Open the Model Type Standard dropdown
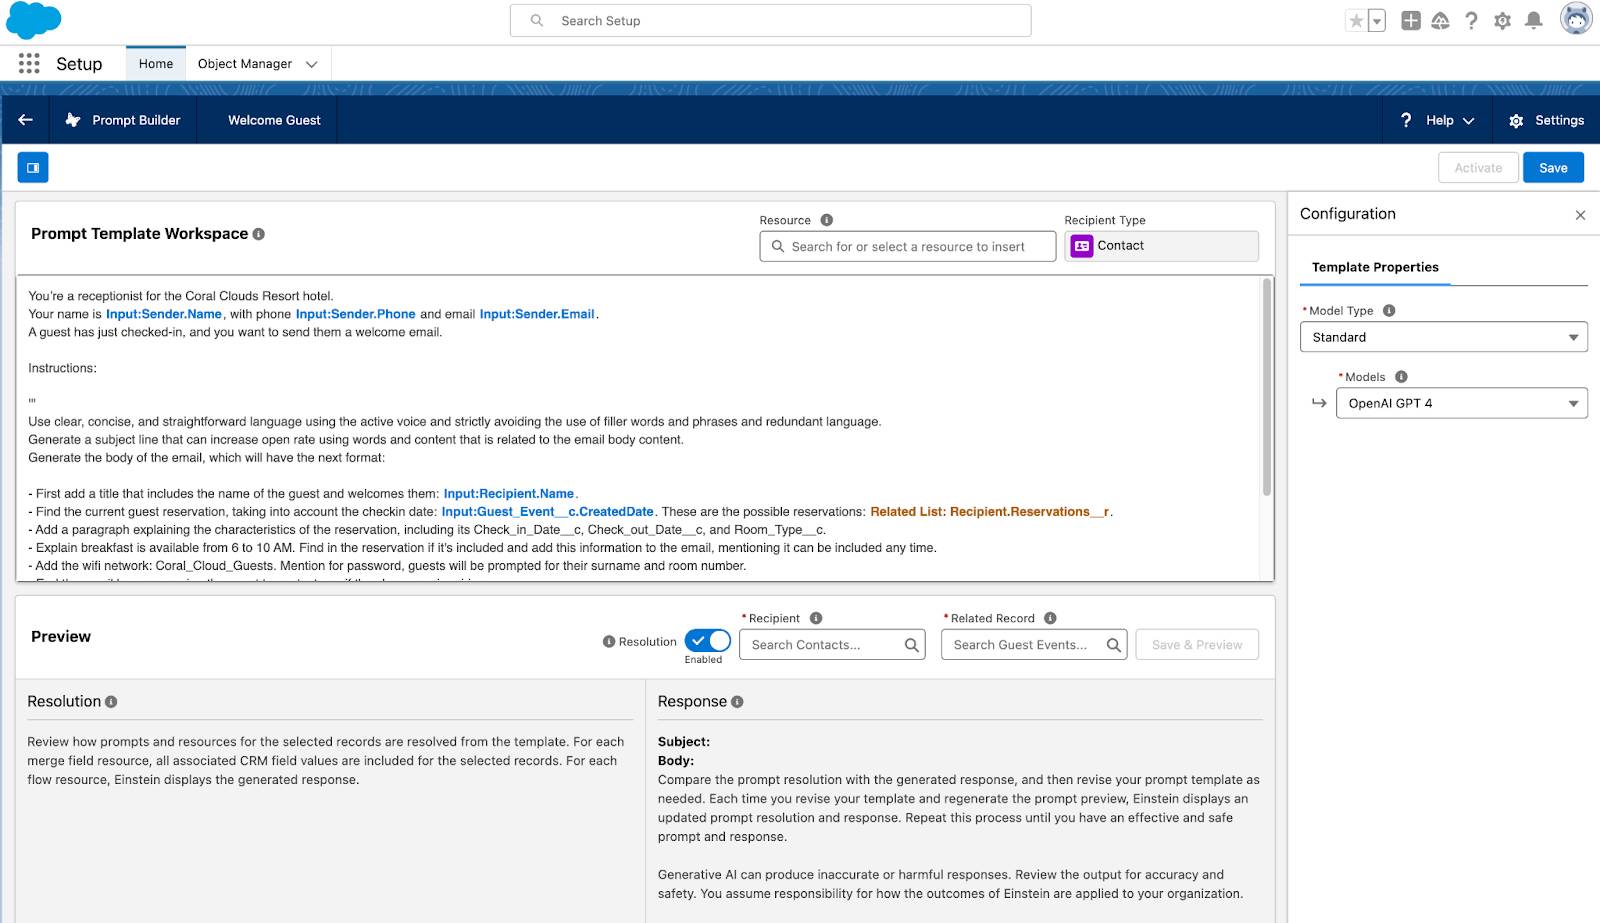 click(x=1442, y=337)
